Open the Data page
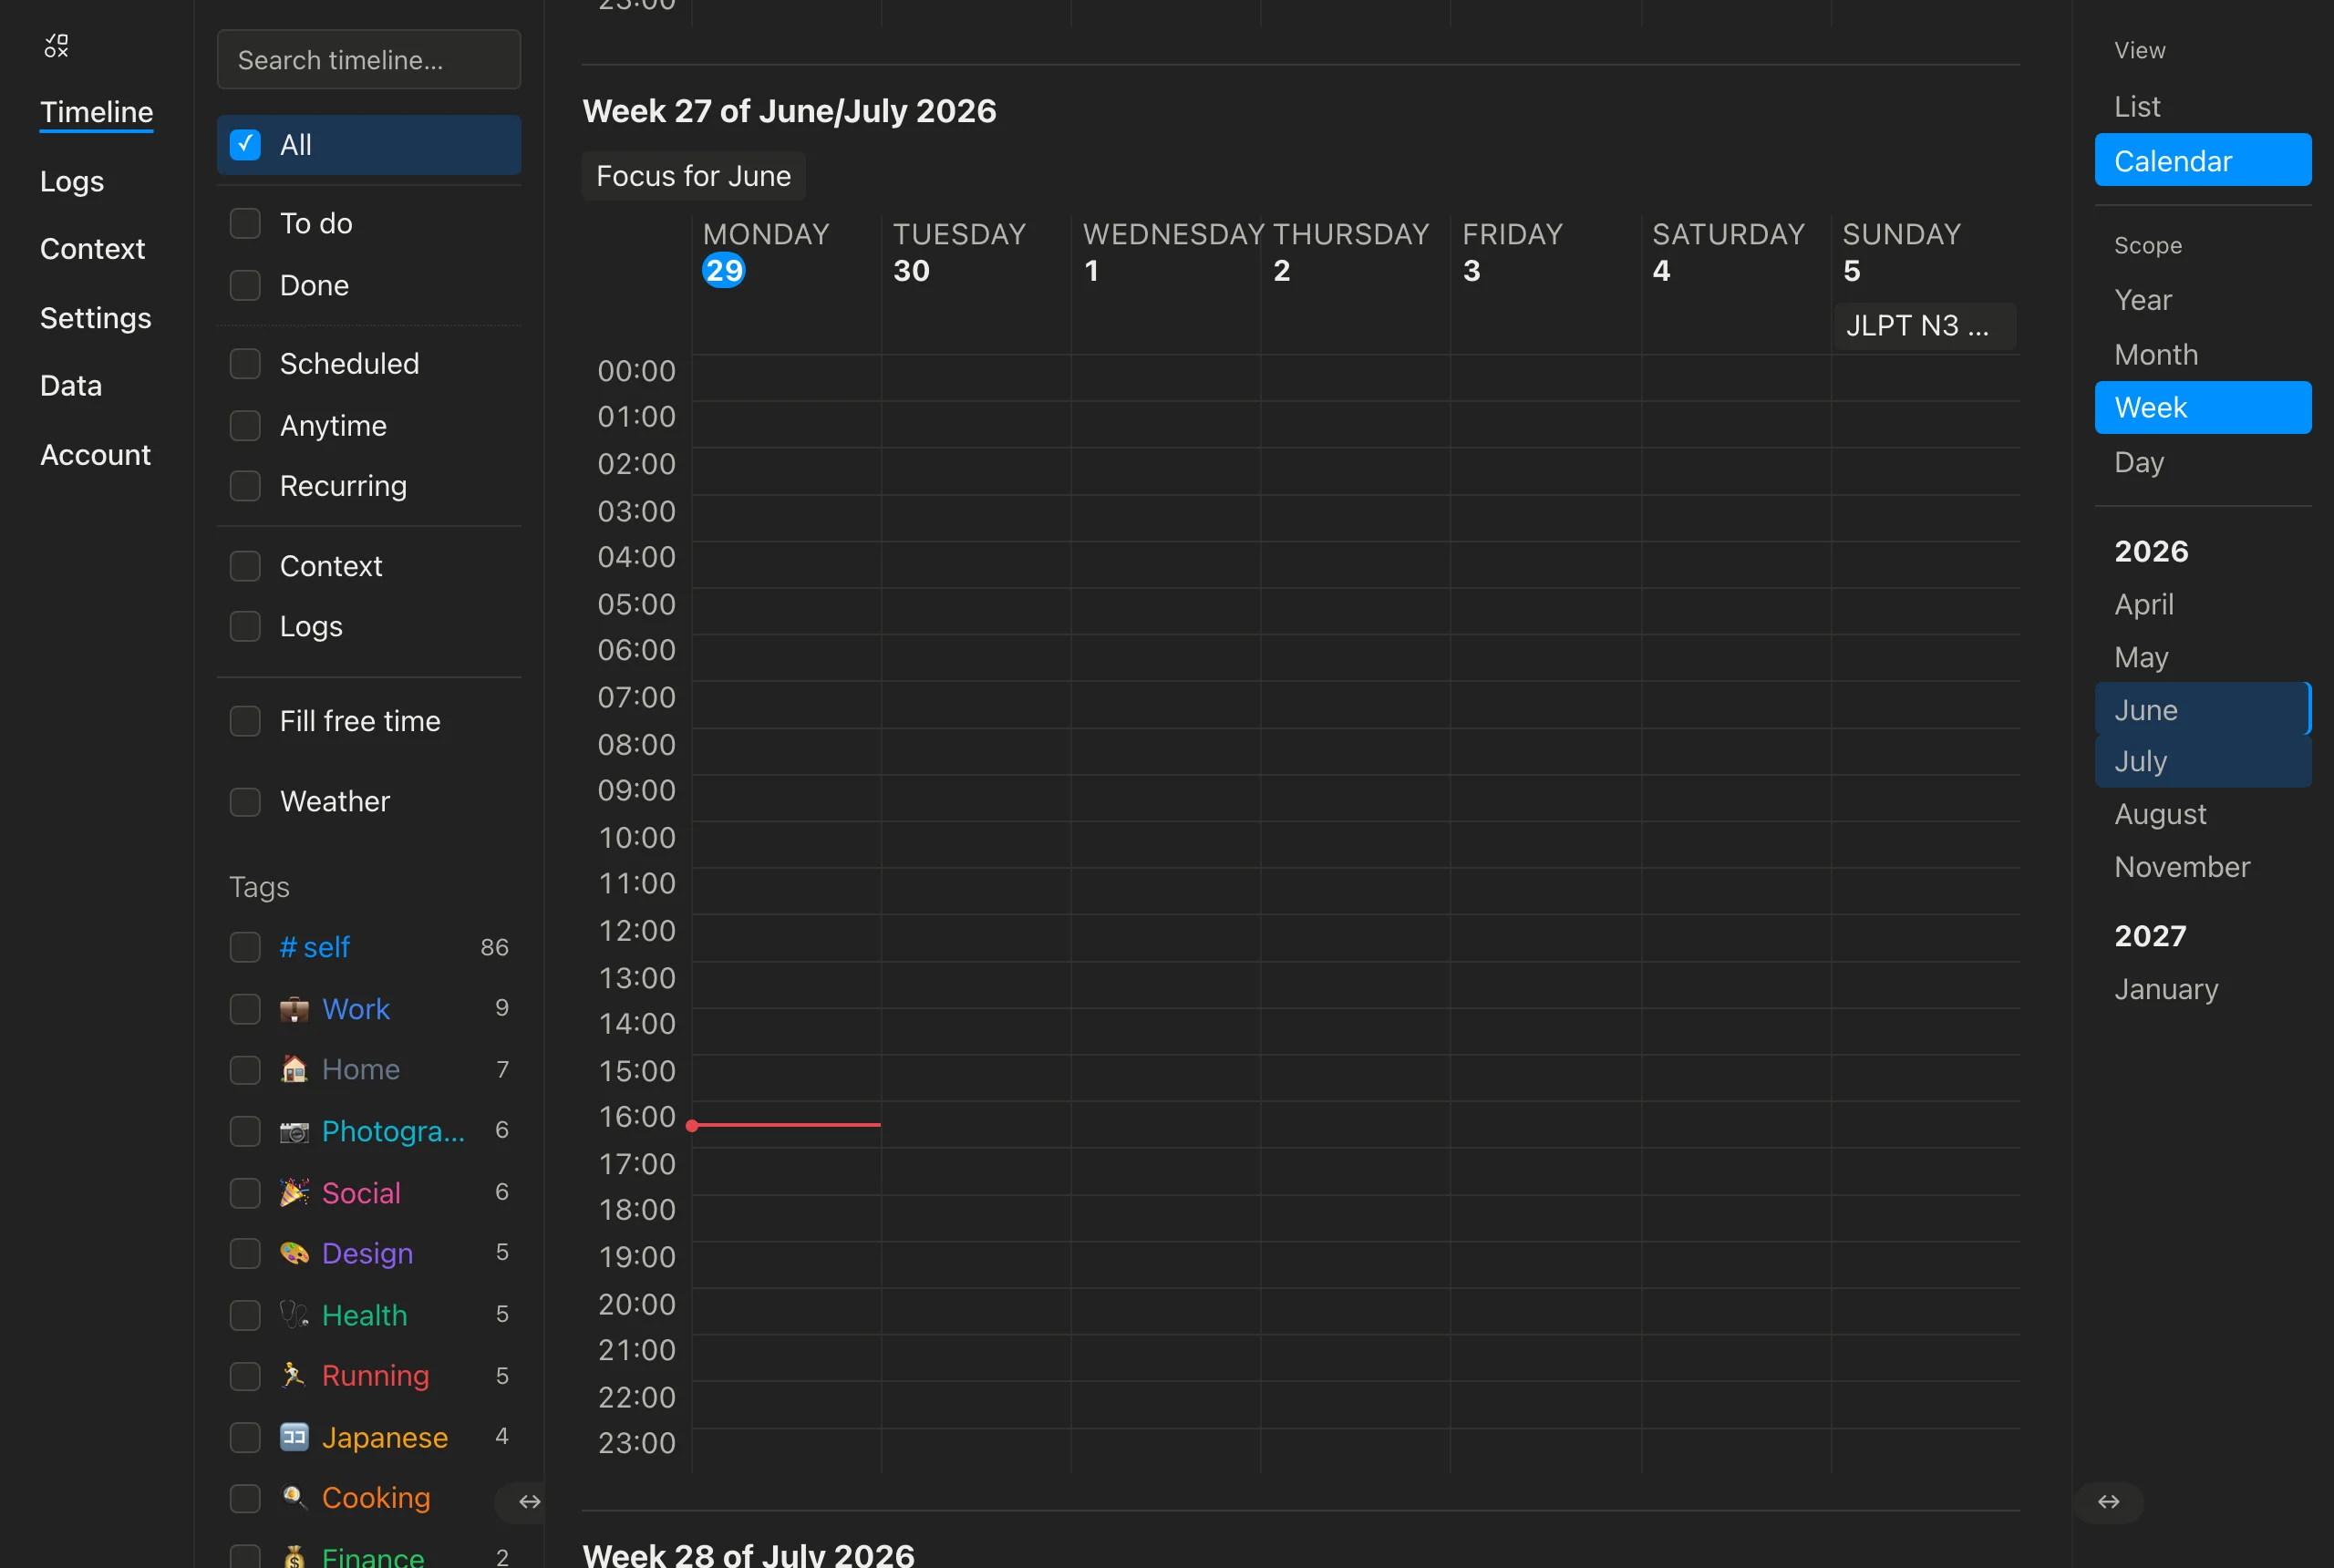This screenshot has height=1568, width=2334. (71, 386)
